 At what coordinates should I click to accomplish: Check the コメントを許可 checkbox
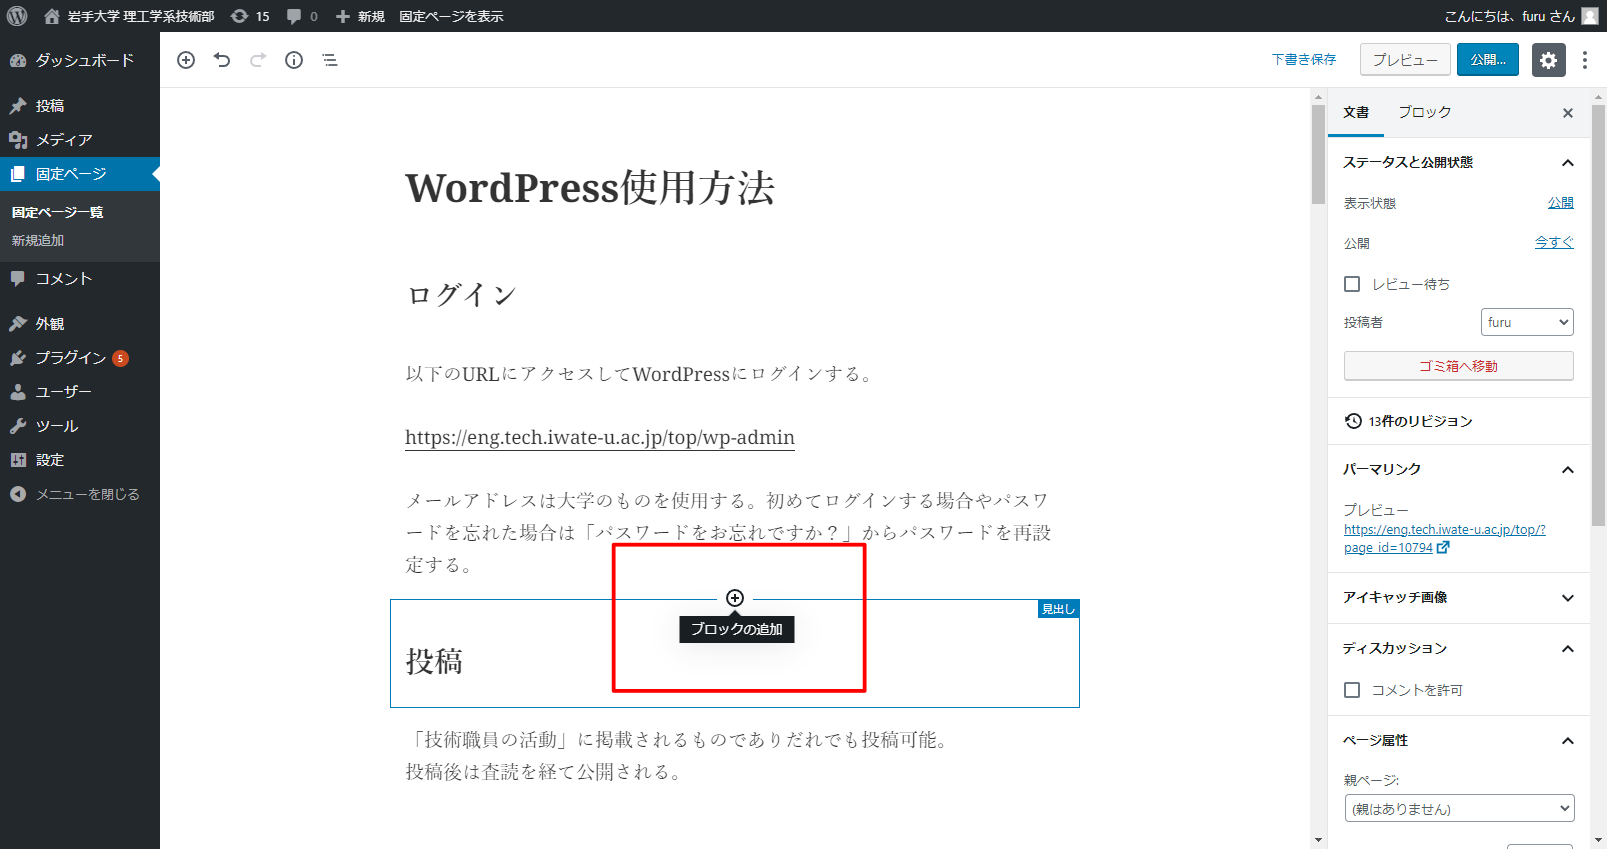click(1352, 690)
